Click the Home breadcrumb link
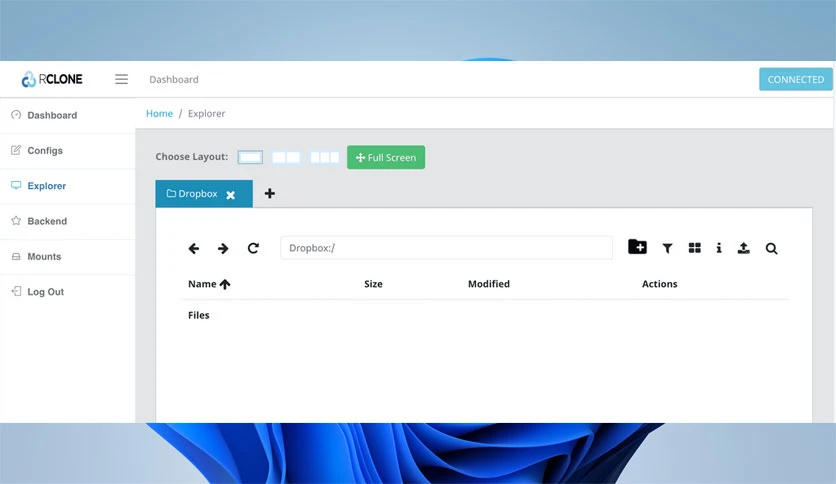The height and width of the screenshot is (484, 836). [x=159, y=114]
